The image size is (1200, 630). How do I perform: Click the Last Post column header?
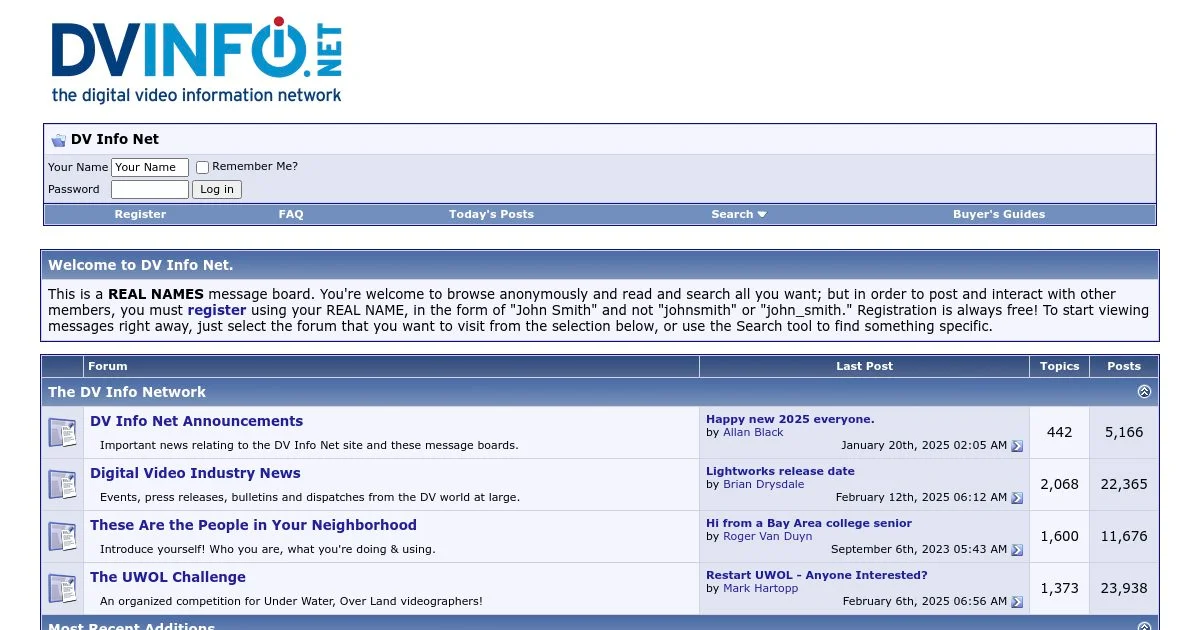click(864, 366)
